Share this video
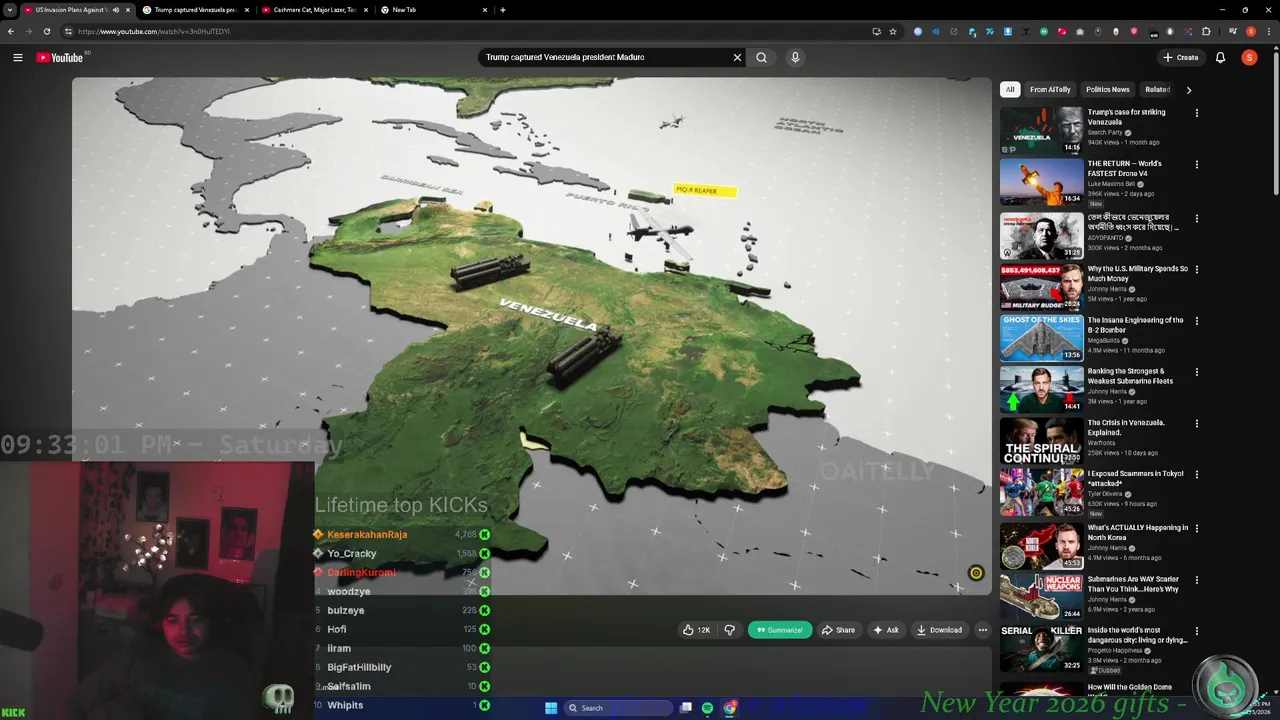Viewport: 1280px width, 720px height. click(x=838, y=630)
